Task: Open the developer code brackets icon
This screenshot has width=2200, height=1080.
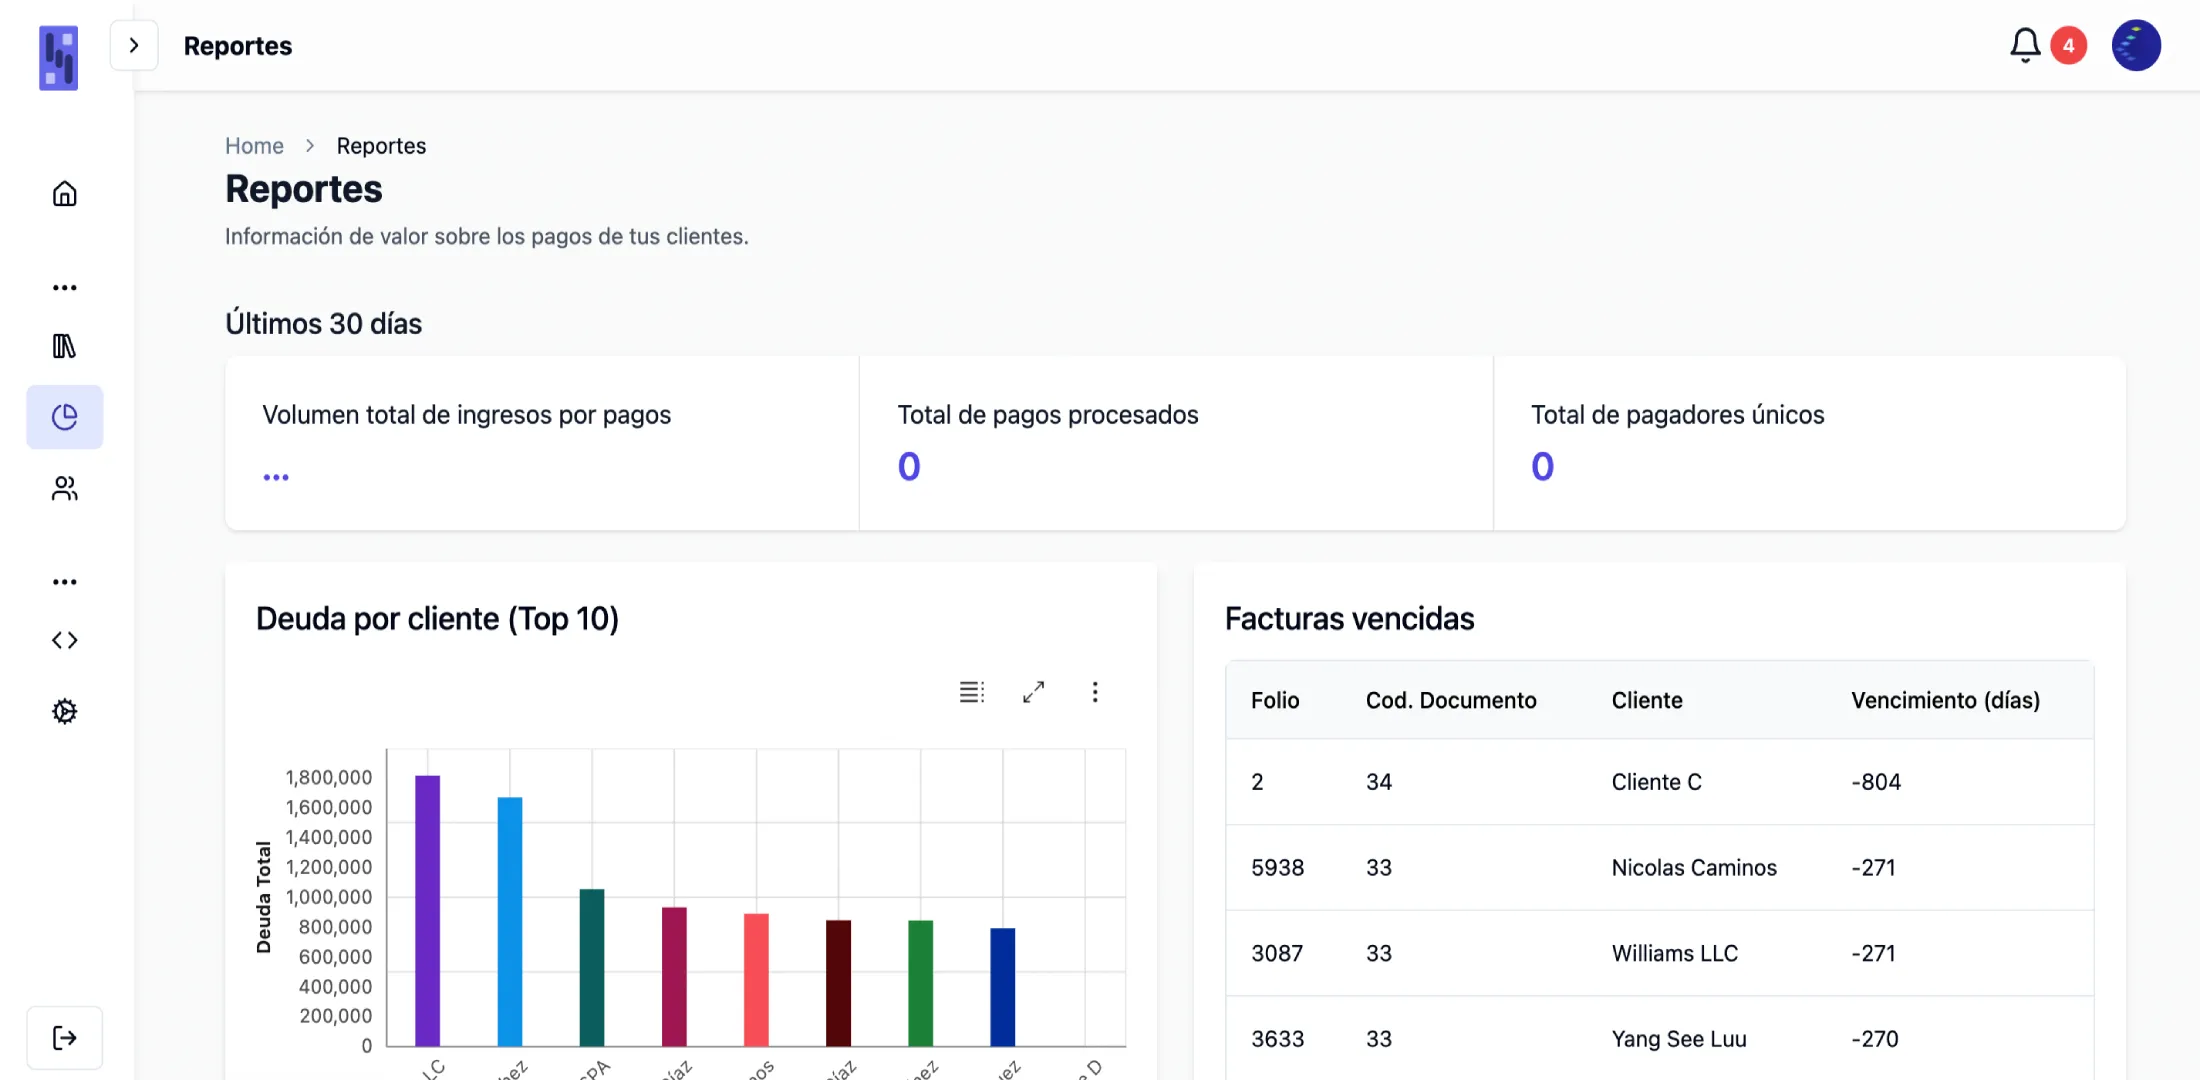Action: [x=65, y=640]
